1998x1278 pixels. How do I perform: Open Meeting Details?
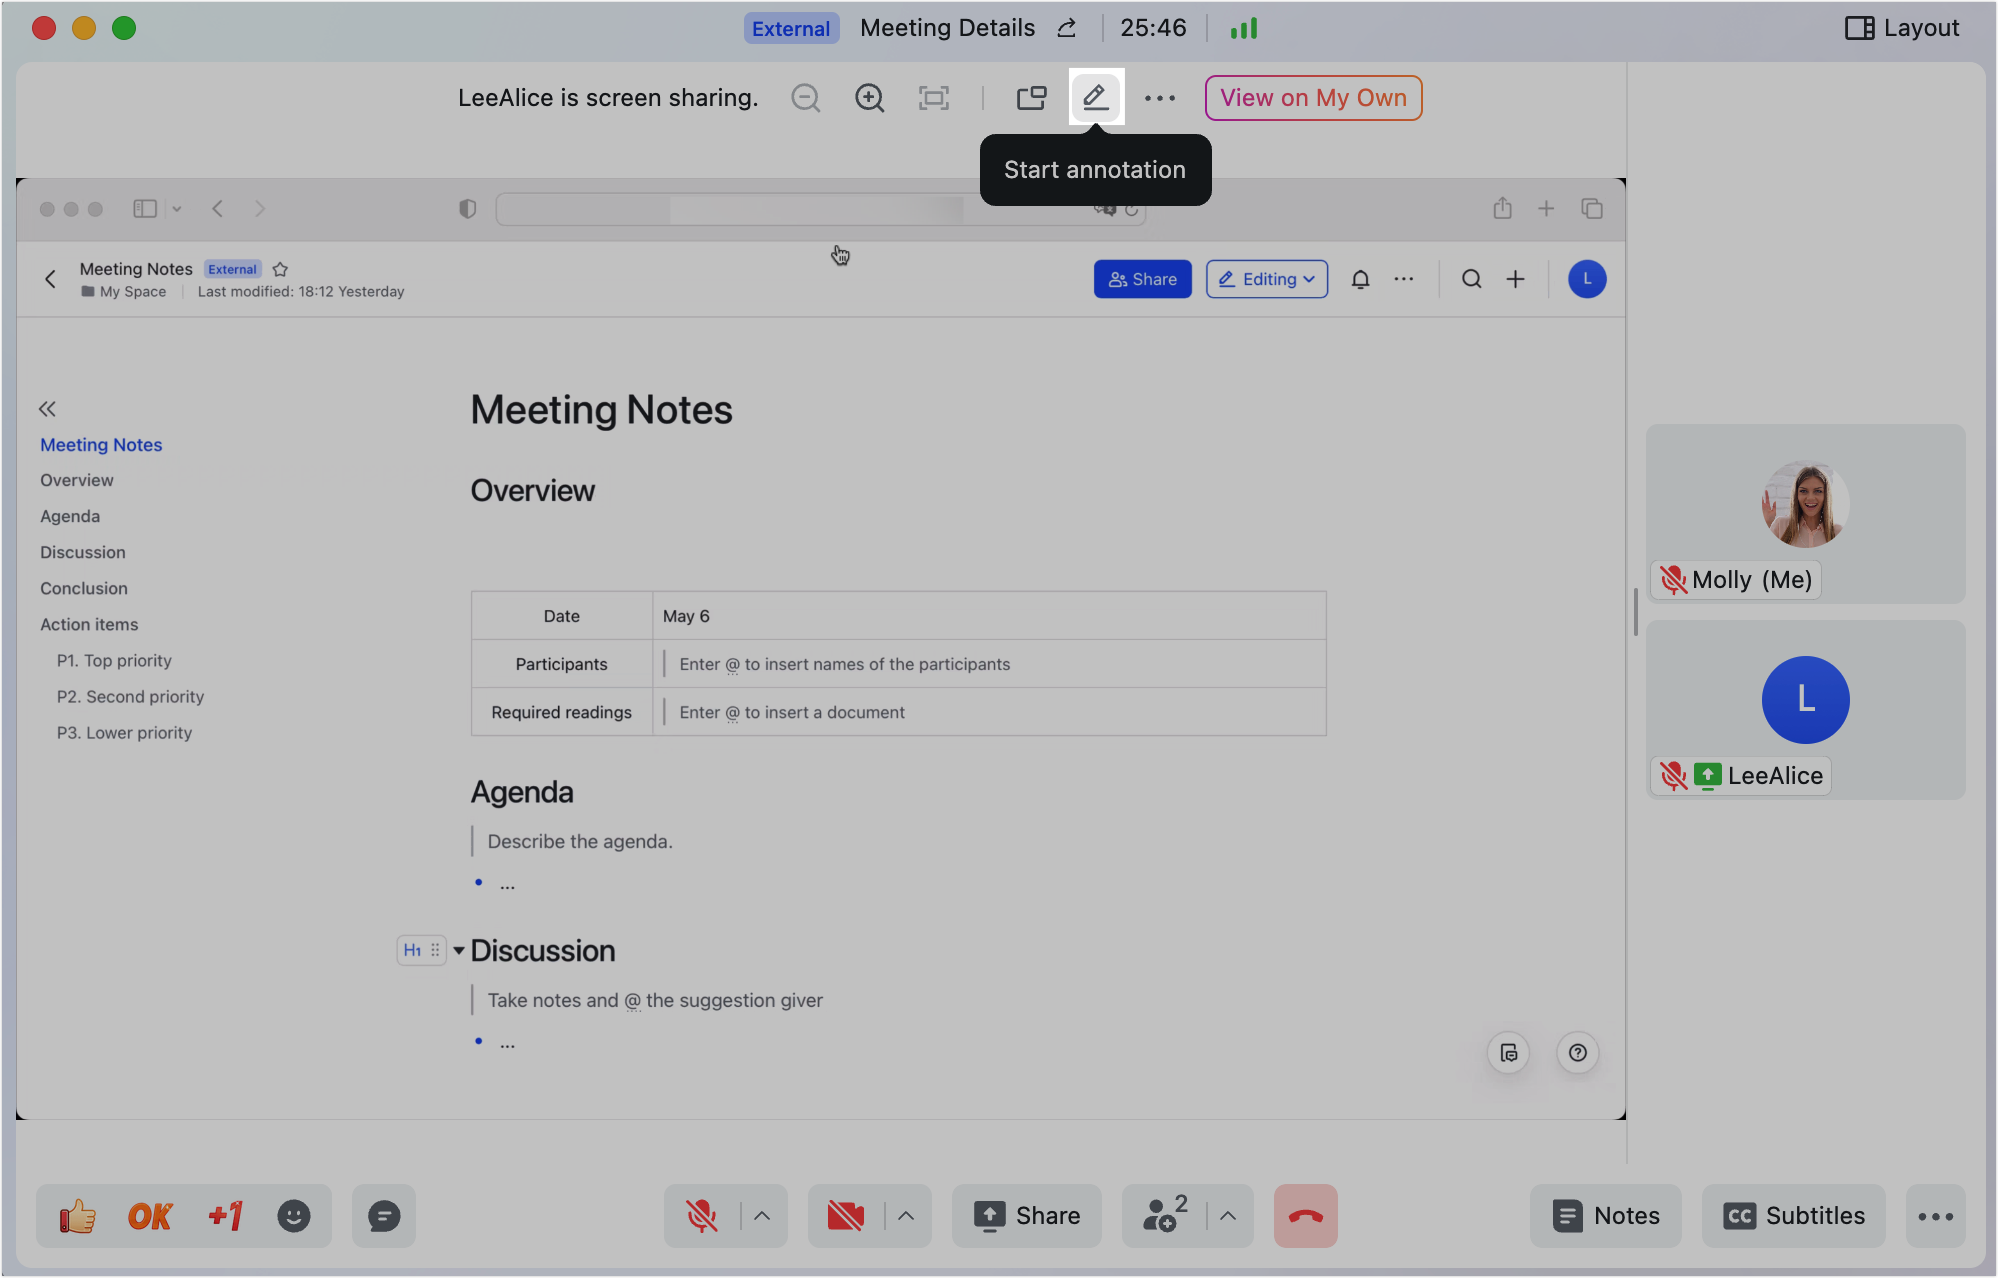click(x=947, y=28)
